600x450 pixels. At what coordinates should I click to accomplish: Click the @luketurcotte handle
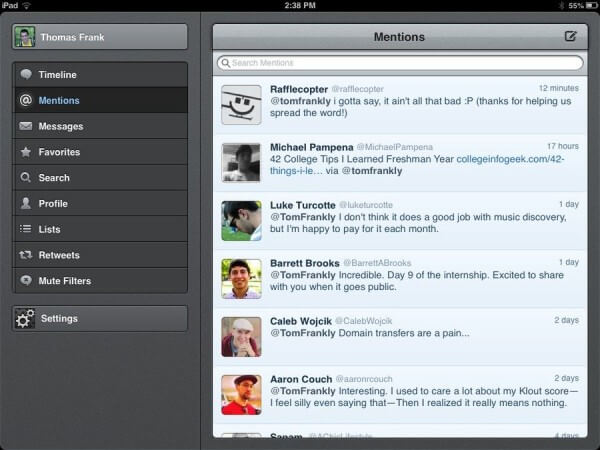pos(366,205)
